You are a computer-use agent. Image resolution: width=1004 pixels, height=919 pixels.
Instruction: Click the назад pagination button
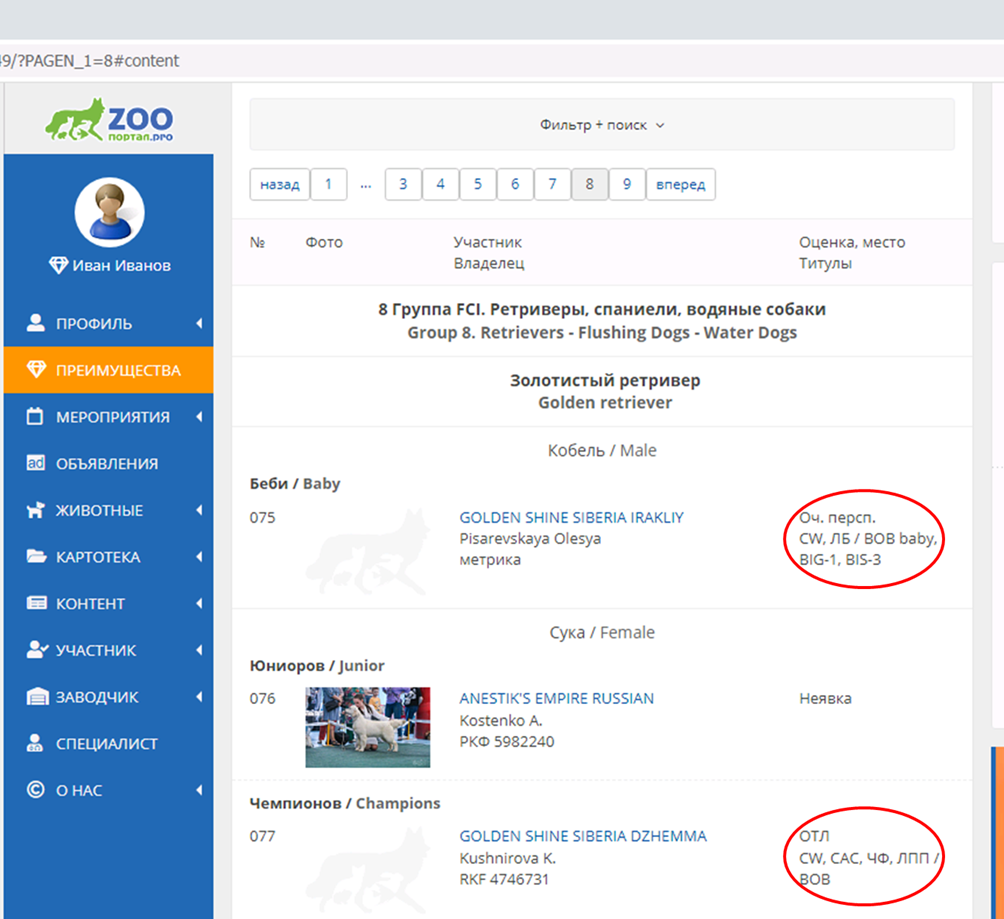[279, 184]
